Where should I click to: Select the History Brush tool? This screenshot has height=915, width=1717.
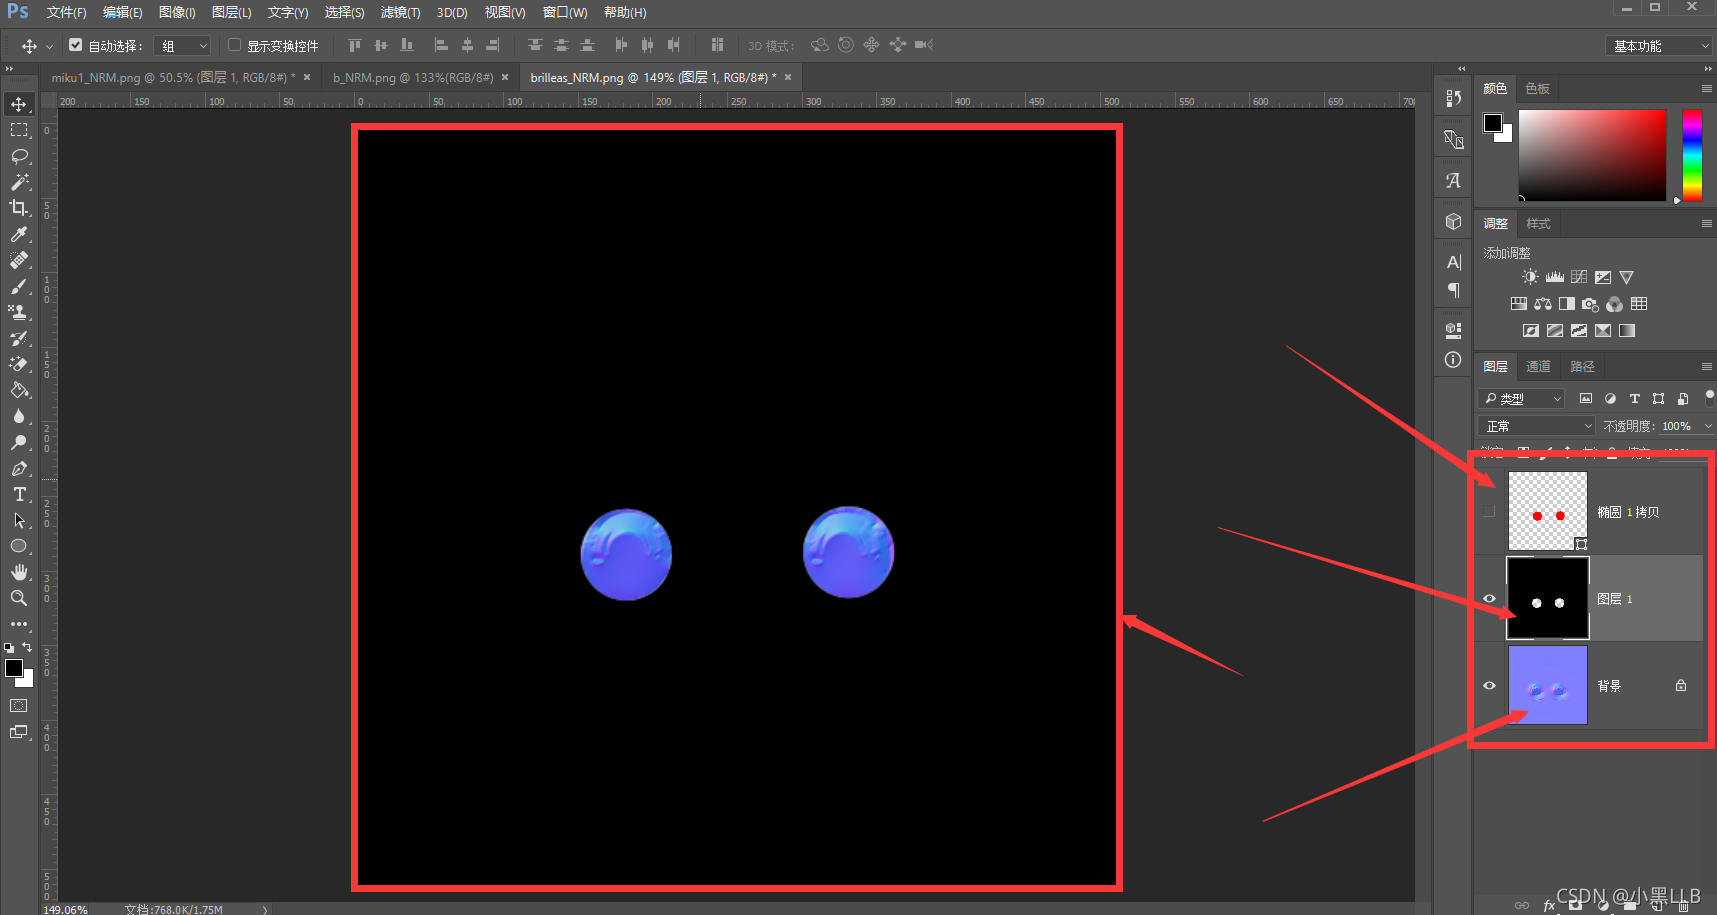pyautogui.click(x=19, y=338)
